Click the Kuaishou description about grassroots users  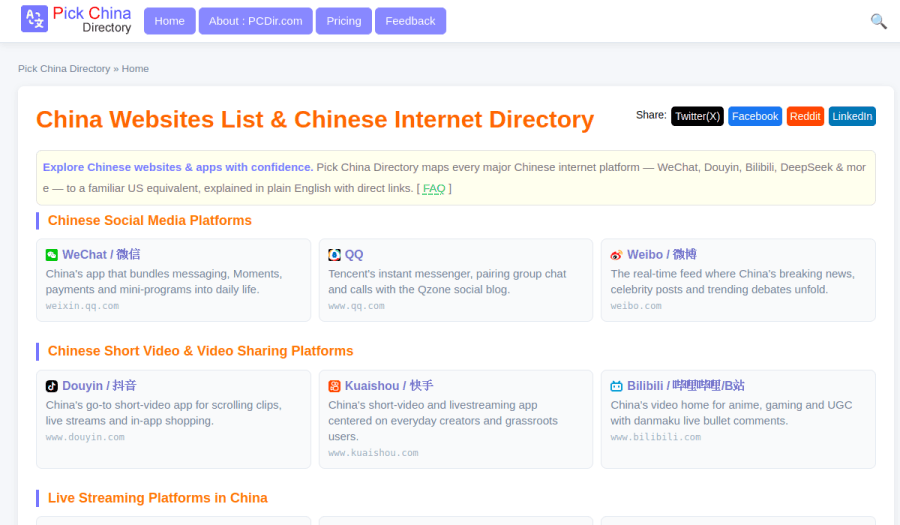(x=443, y=421)
